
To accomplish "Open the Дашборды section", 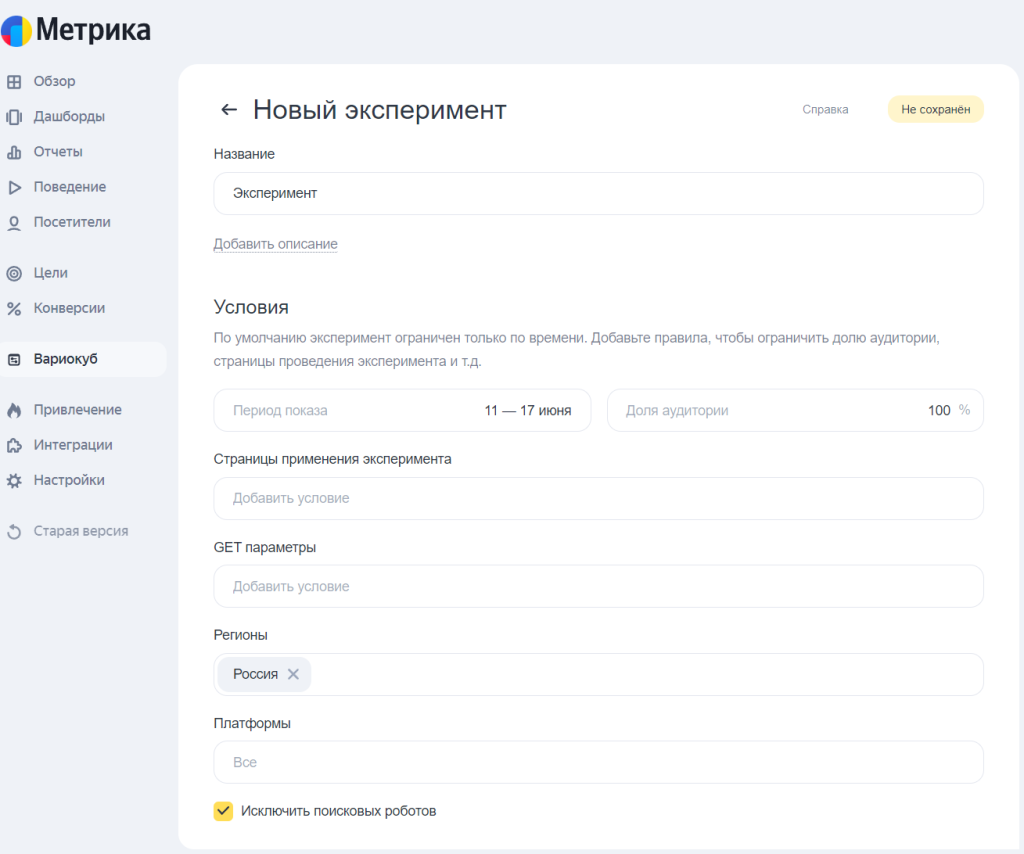I will click(x=69, y=117).
